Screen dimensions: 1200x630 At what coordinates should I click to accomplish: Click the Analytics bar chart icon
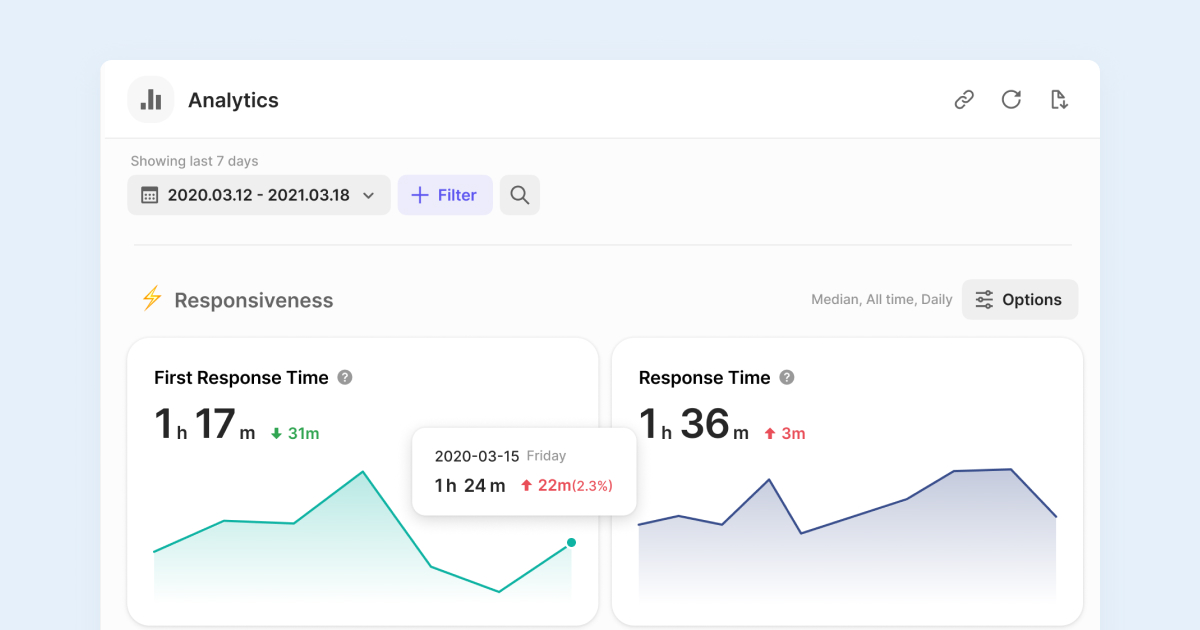click(x=151, y=100)
